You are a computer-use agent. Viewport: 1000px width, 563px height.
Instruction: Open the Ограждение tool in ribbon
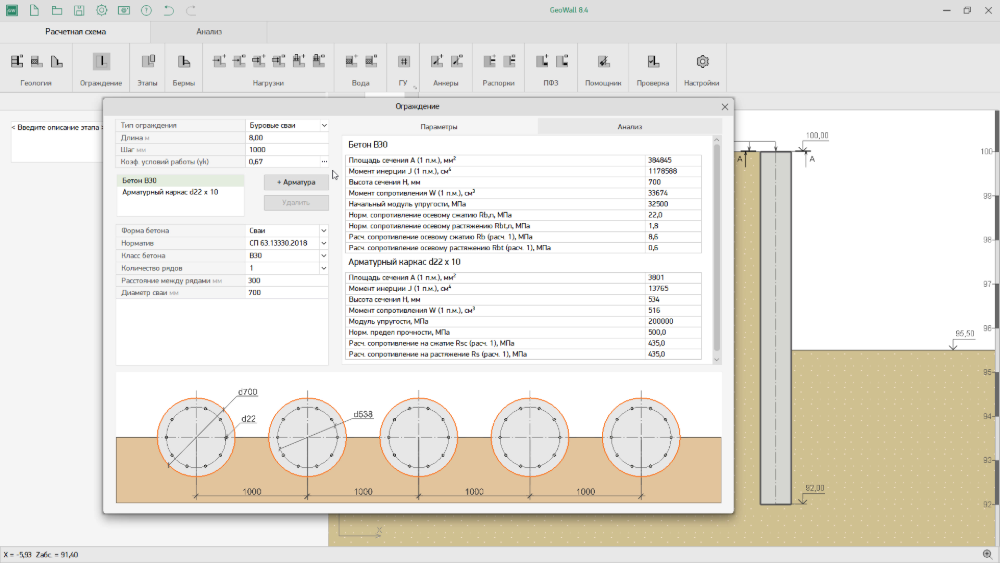point(101,62)
